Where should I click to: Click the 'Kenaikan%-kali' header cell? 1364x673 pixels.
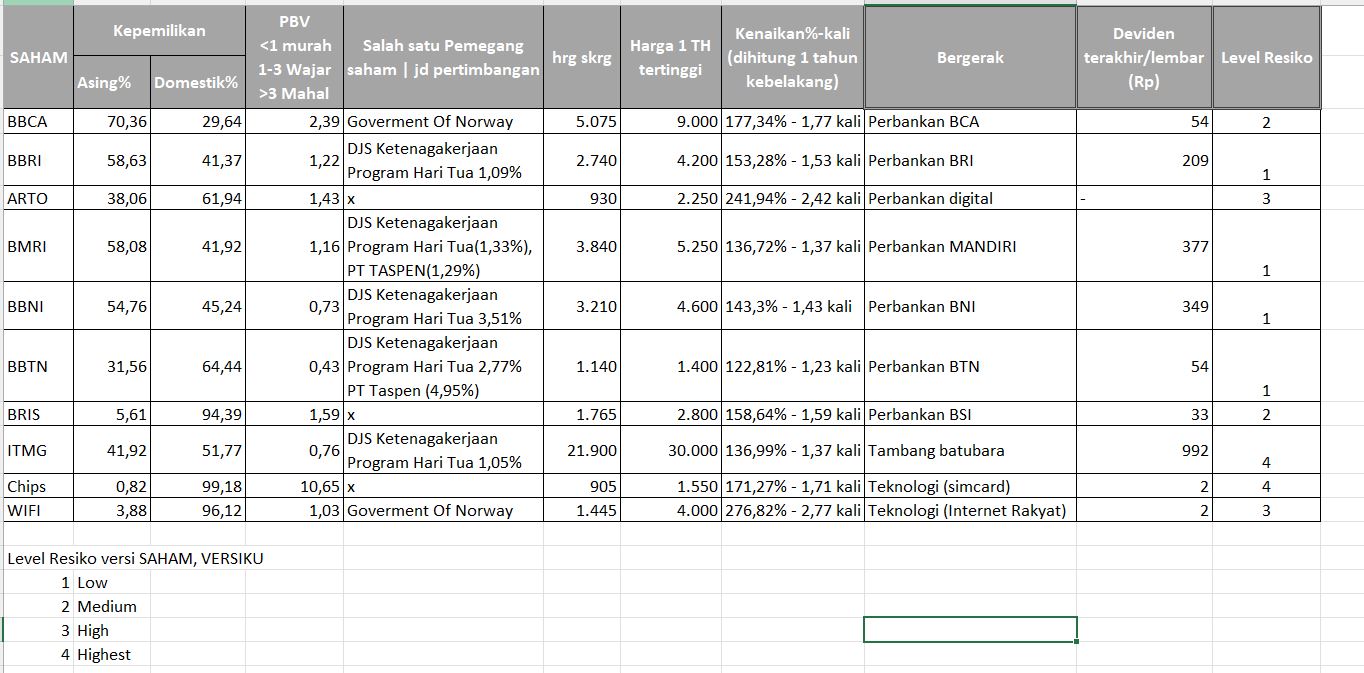tap(793, 58)
